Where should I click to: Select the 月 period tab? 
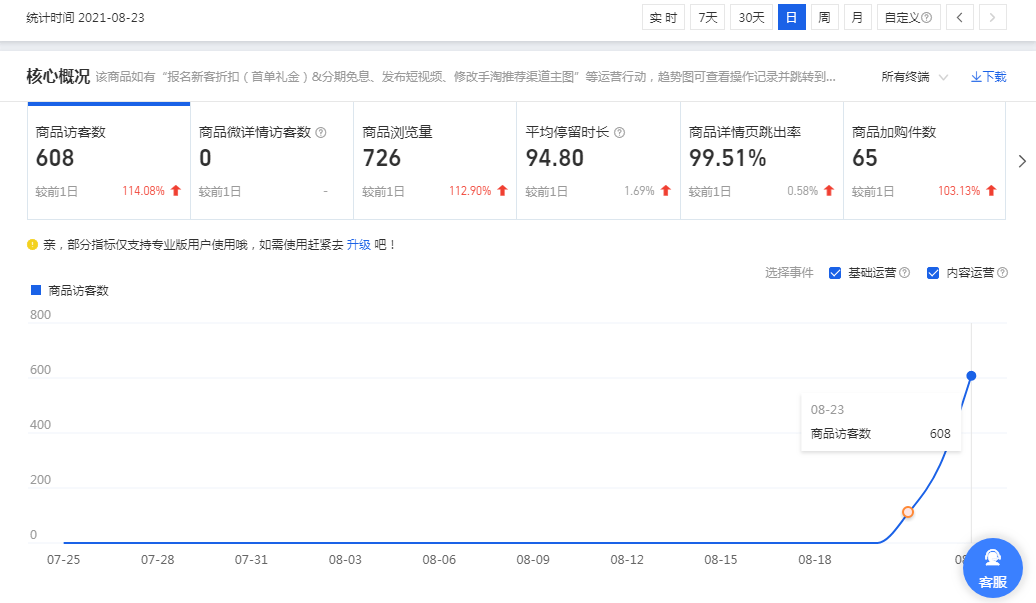[x=857, y=18]
